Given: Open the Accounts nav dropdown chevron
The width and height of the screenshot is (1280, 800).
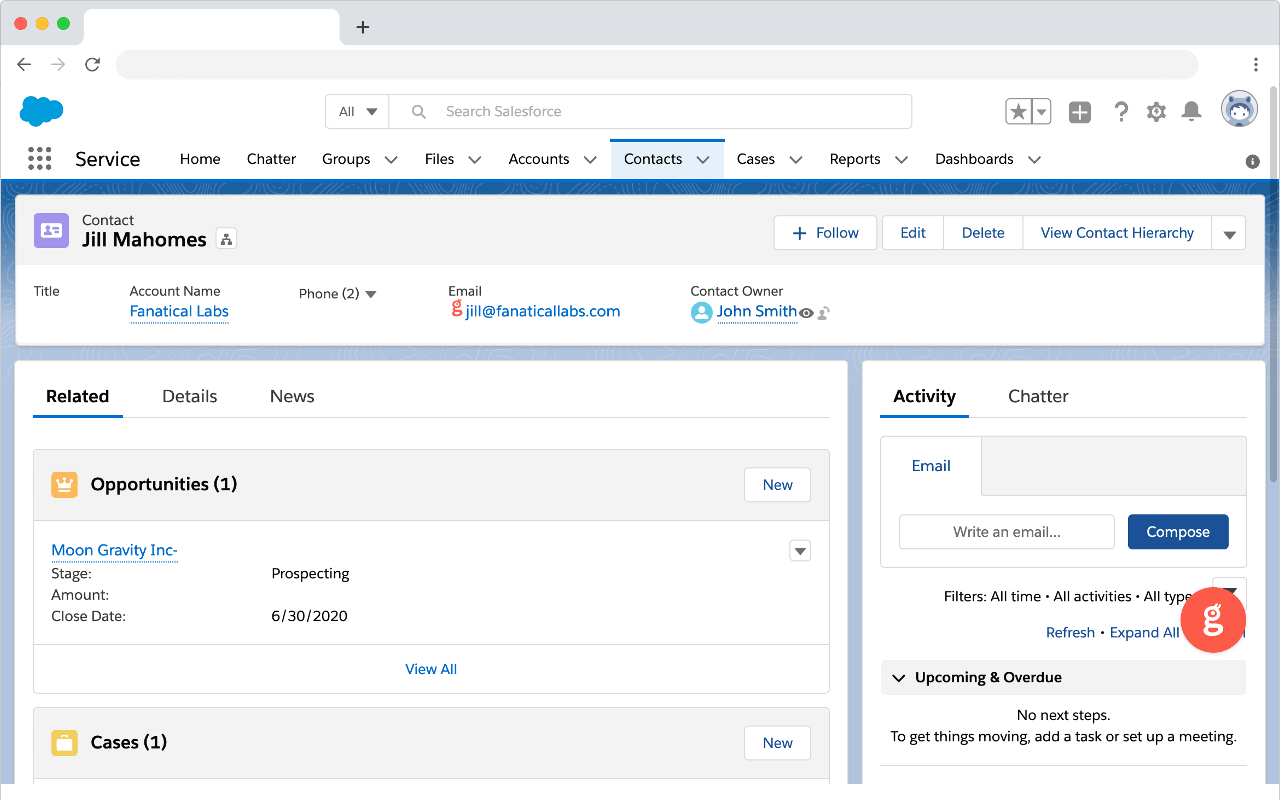Looking at the screenshot, I should click(590, 160).
